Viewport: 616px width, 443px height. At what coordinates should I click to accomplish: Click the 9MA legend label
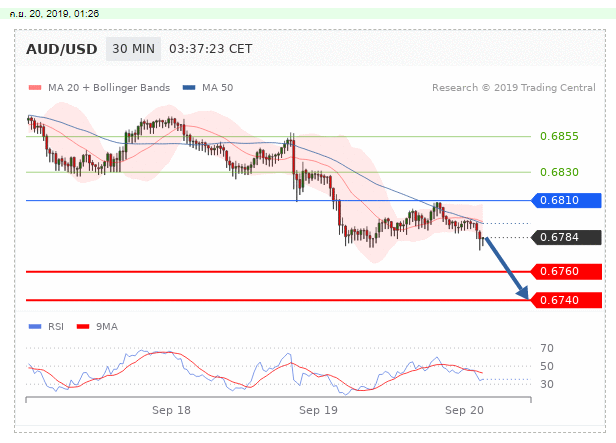point(107,327)
